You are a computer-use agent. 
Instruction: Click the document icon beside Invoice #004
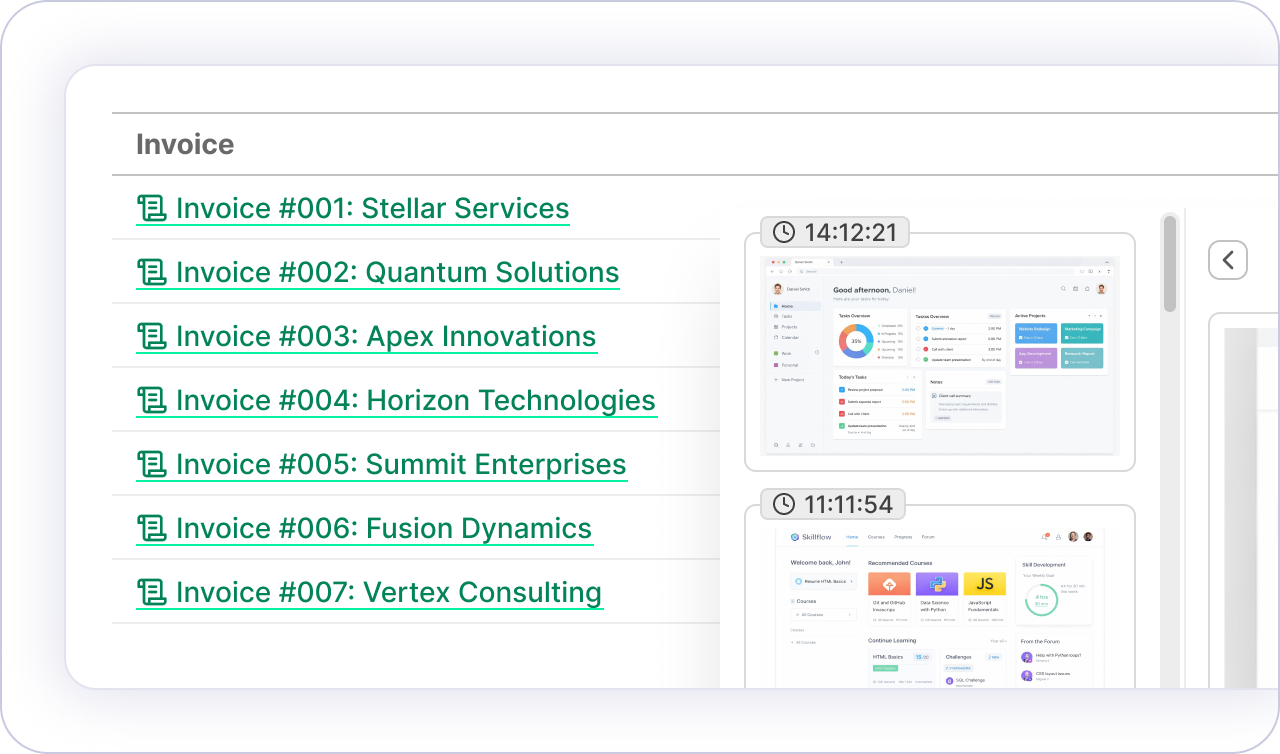click(151, 400)
